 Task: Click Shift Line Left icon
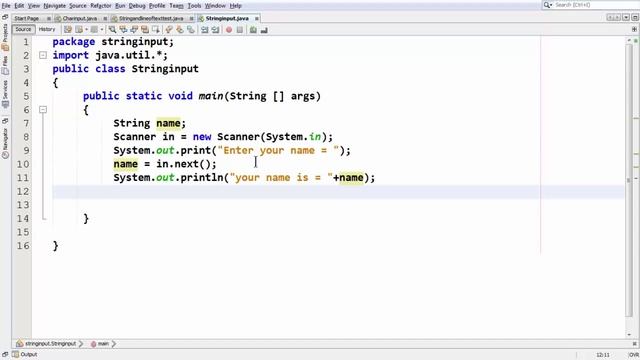pos(204,30)
